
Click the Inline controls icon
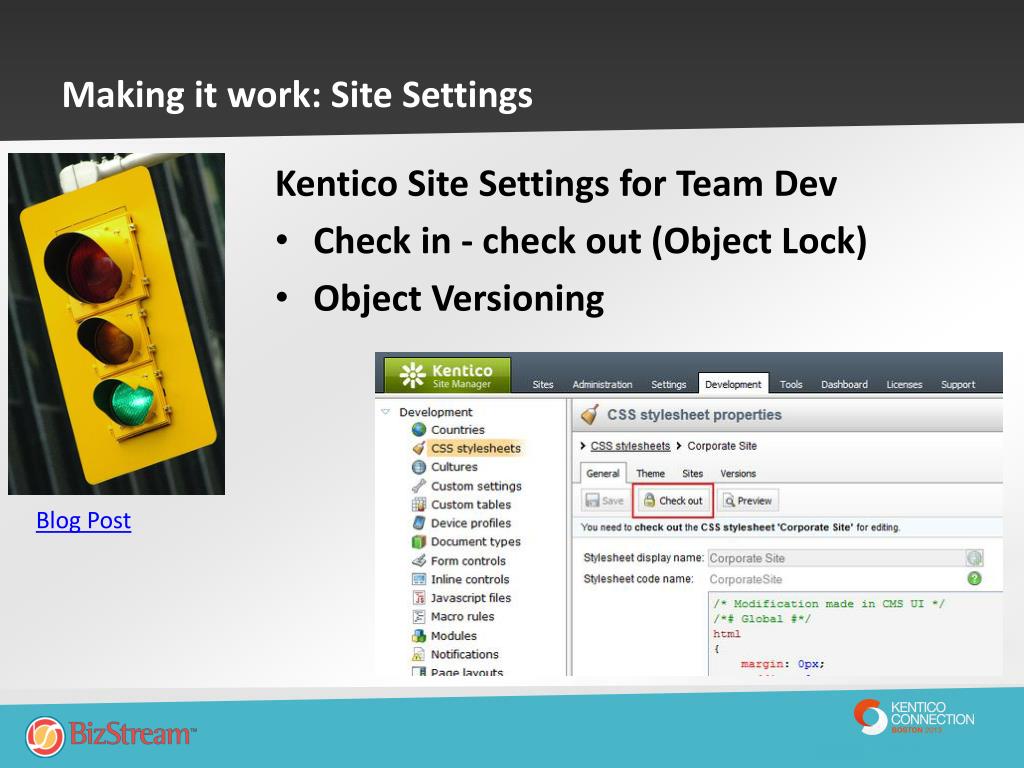pos(419,579)
